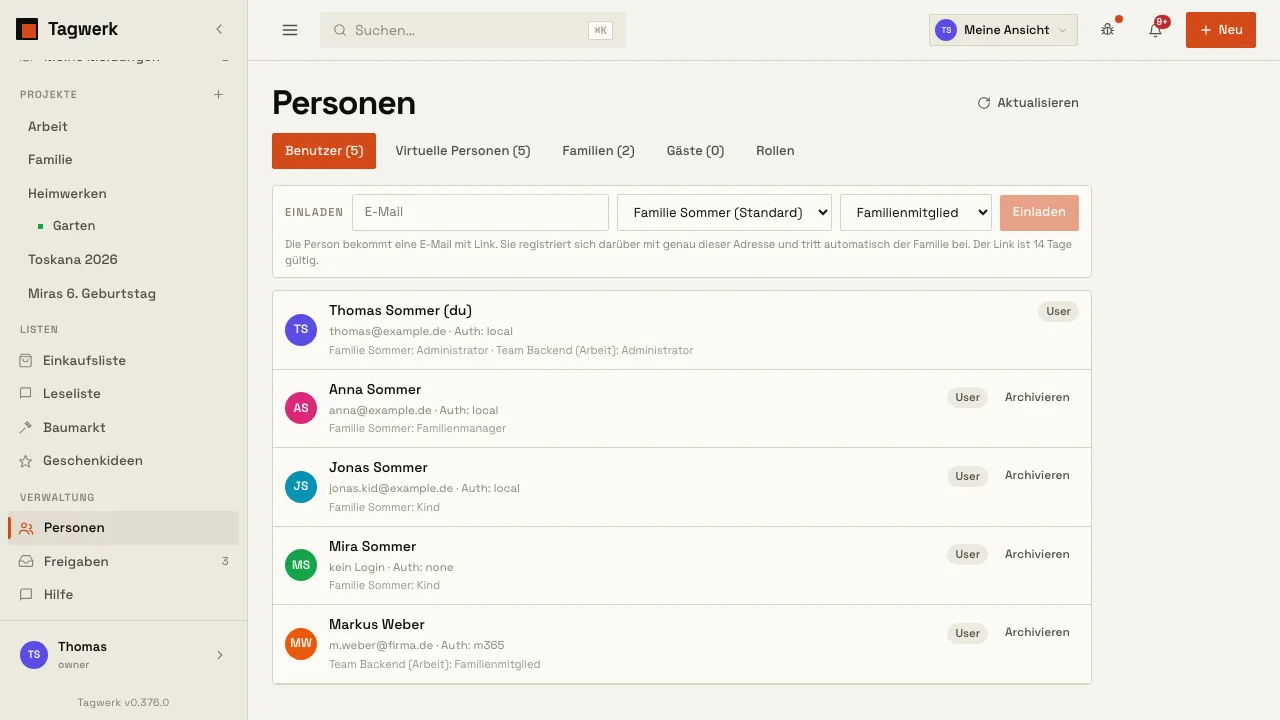Click the Suchen search field
The height and width of the screenshot is (720, 1280).
click(473, 30)
